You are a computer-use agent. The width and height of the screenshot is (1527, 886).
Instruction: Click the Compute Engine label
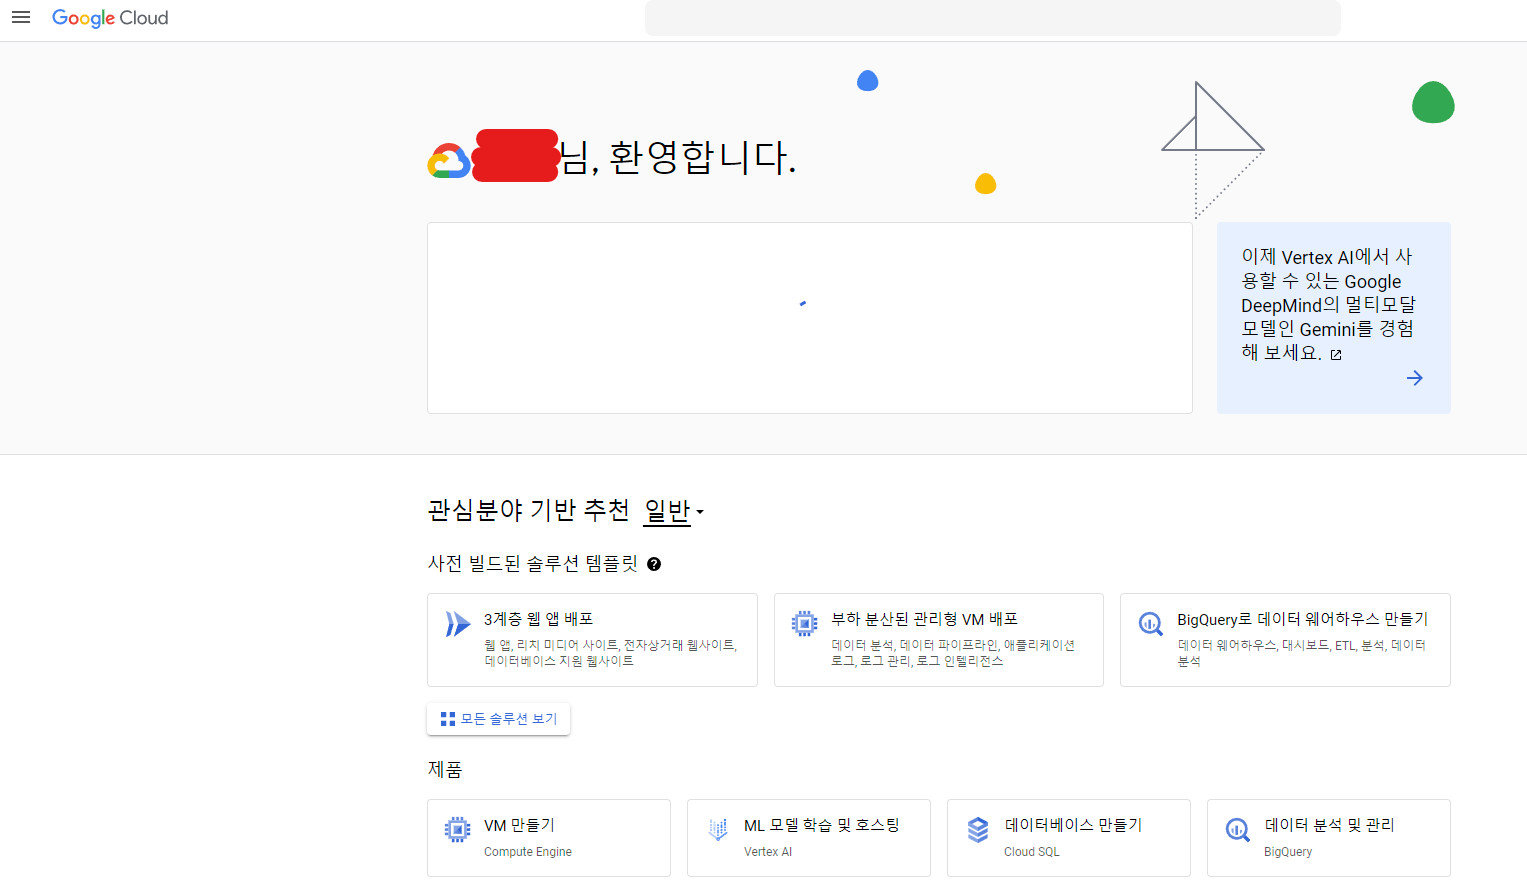(x=528, y=852)
